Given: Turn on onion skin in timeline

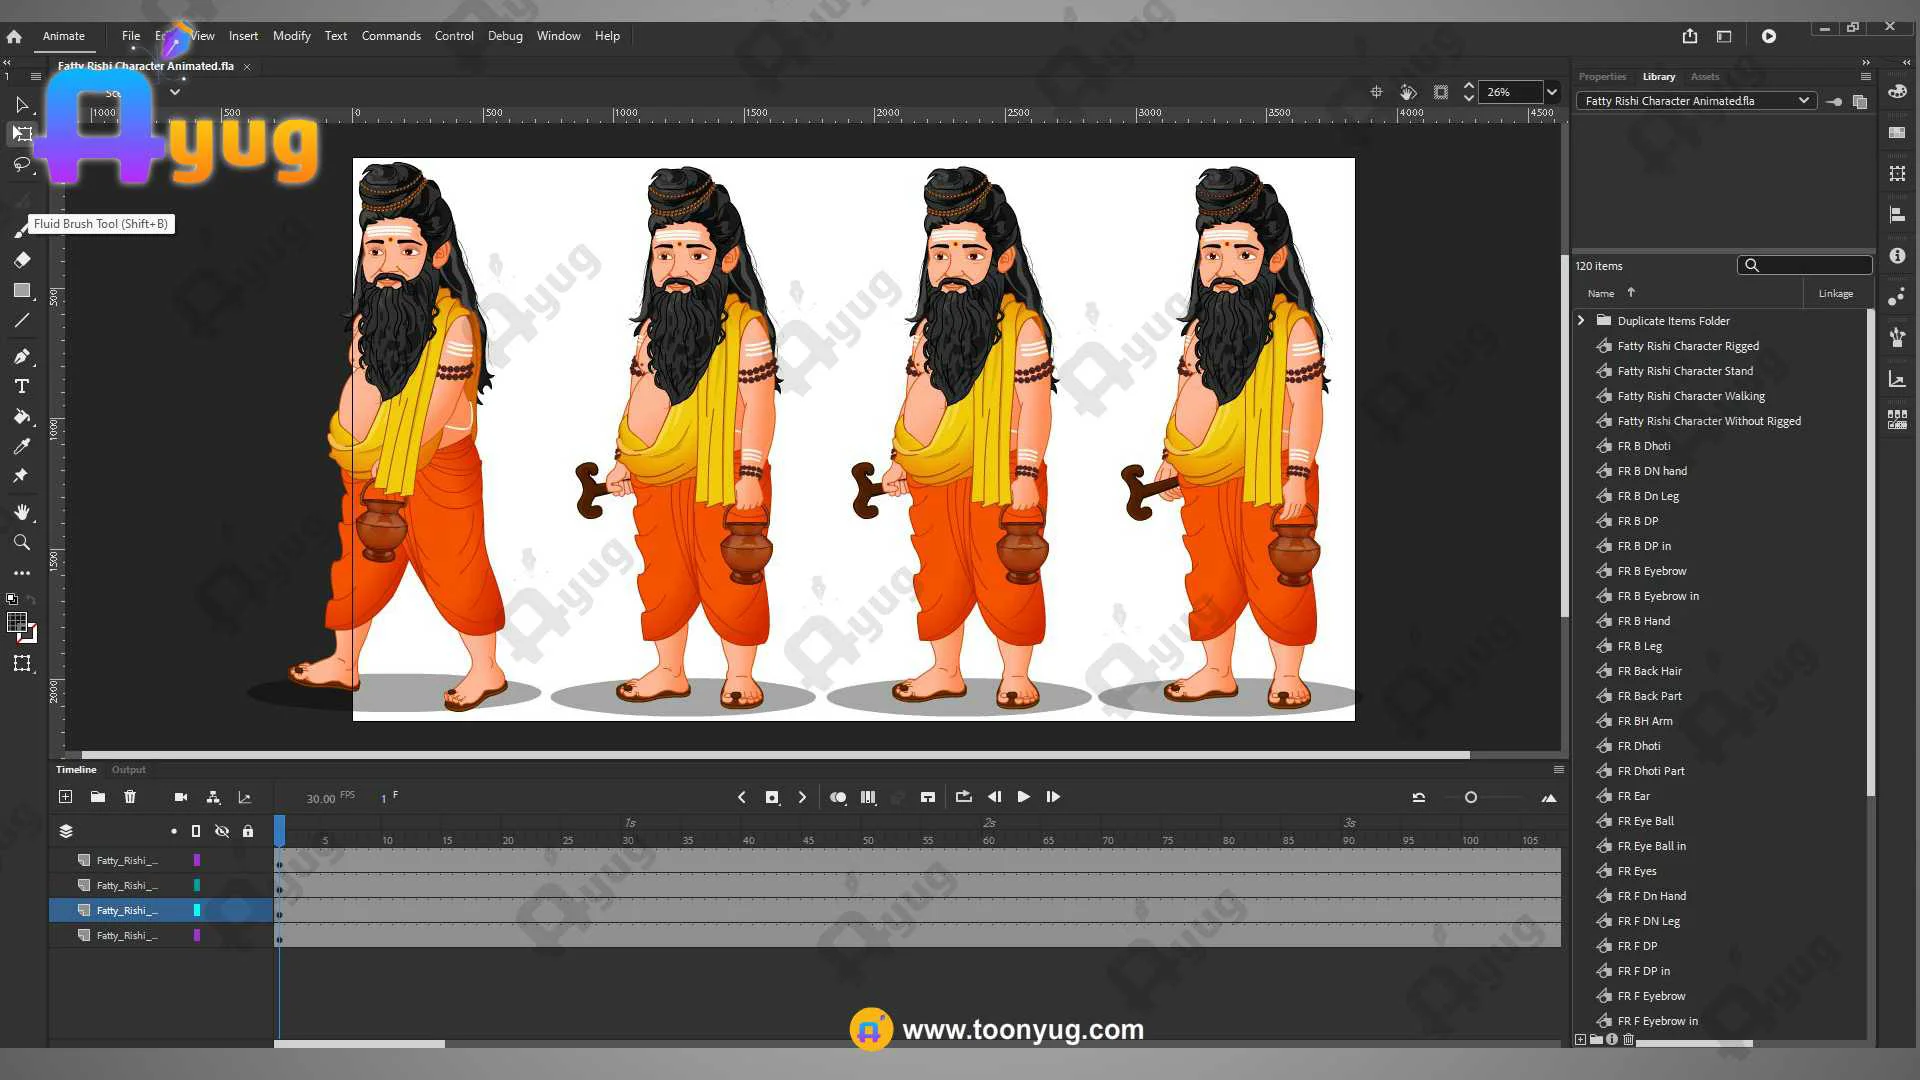Looking at the screenshot, I should (x=838, y=797).
